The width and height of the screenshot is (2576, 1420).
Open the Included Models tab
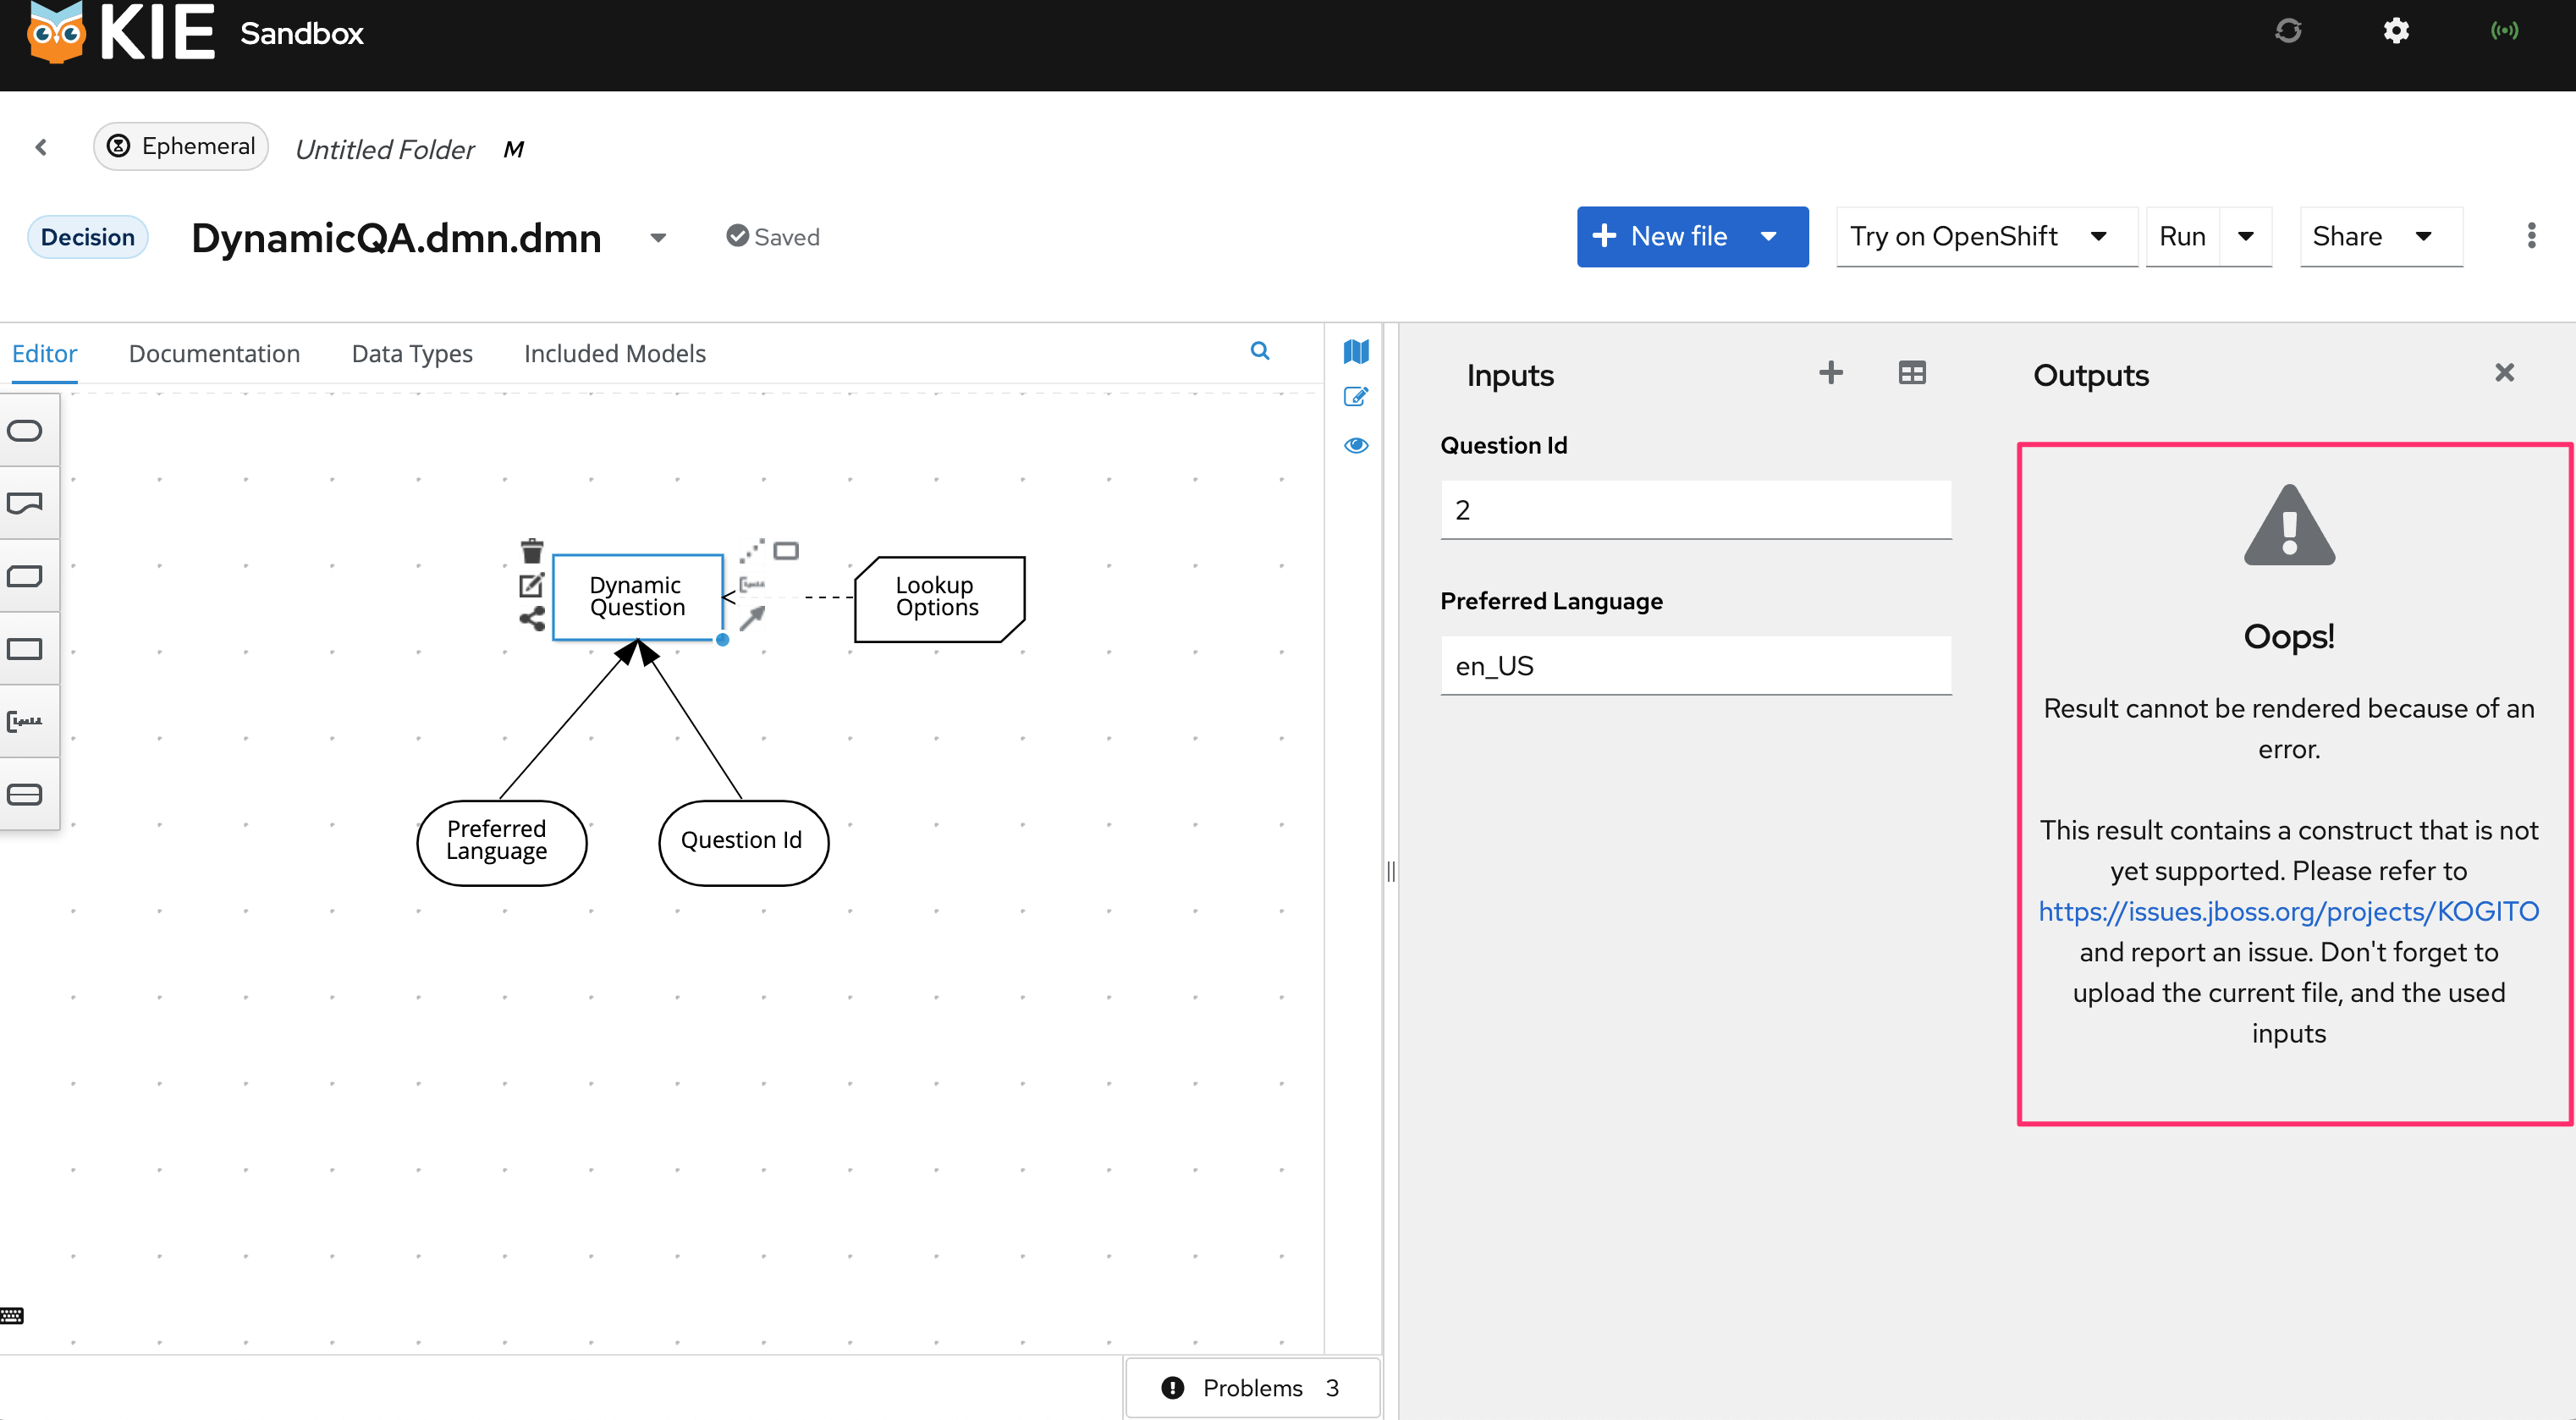tap(614, 354)
